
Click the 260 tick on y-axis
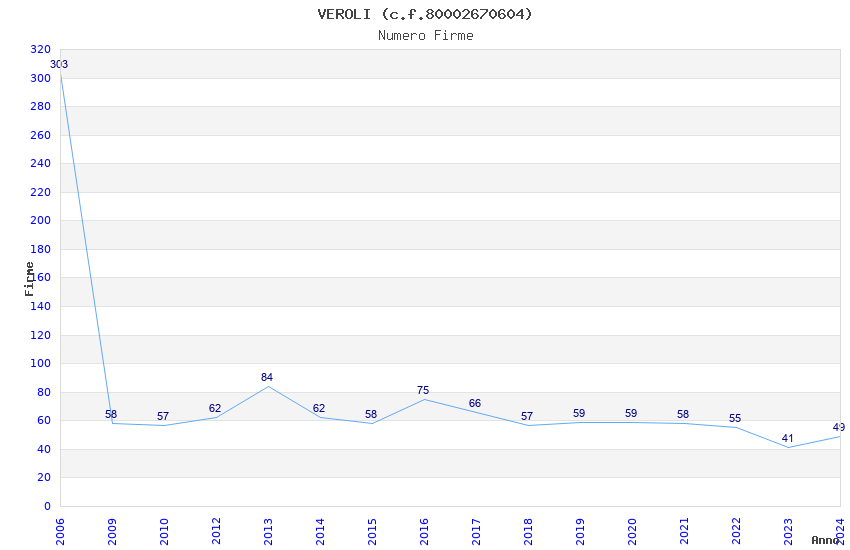[x=40, y=135]
